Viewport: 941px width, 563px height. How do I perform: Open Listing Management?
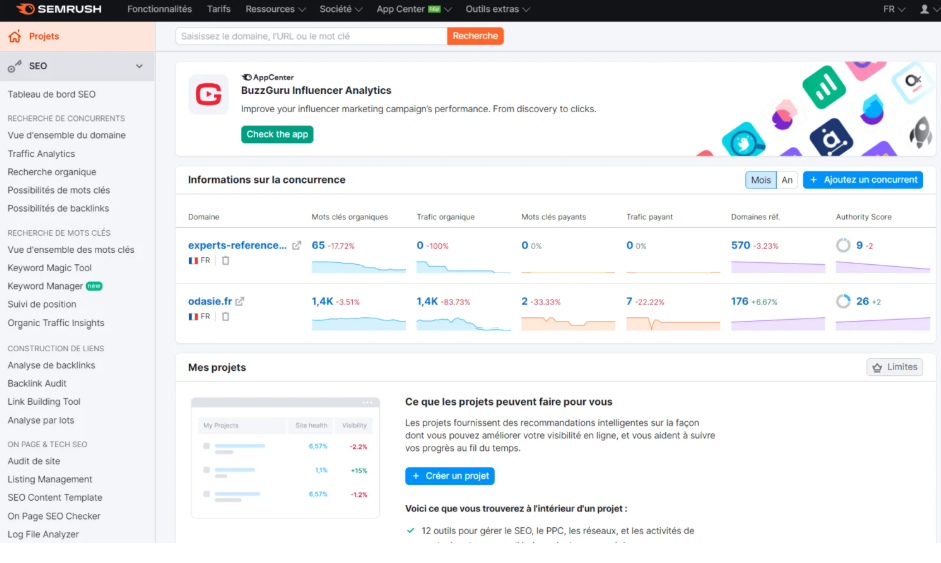(x=50, y=479)
